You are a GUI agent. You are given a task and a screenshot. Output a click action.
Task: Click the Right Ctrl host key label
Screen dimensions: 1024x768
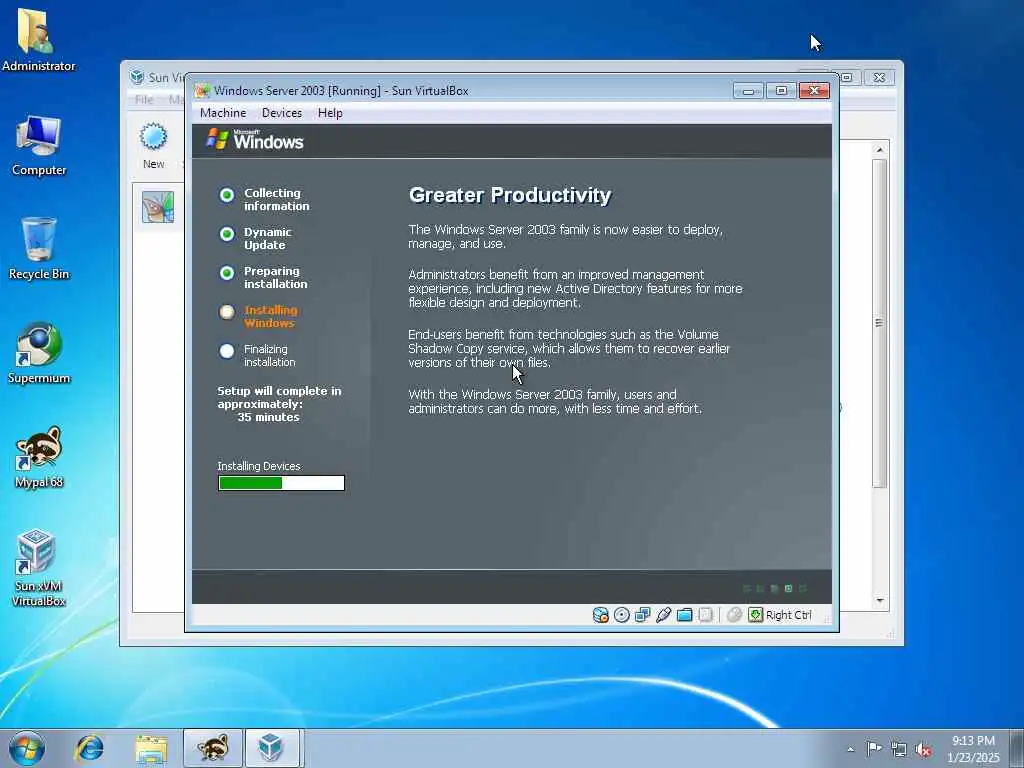[788, 615]
